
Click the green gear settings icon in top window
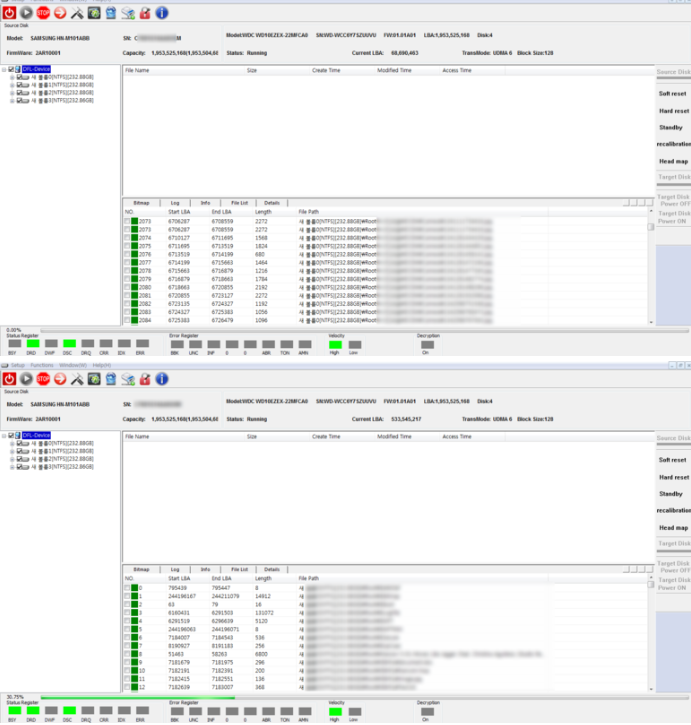[x=94, y=13]
